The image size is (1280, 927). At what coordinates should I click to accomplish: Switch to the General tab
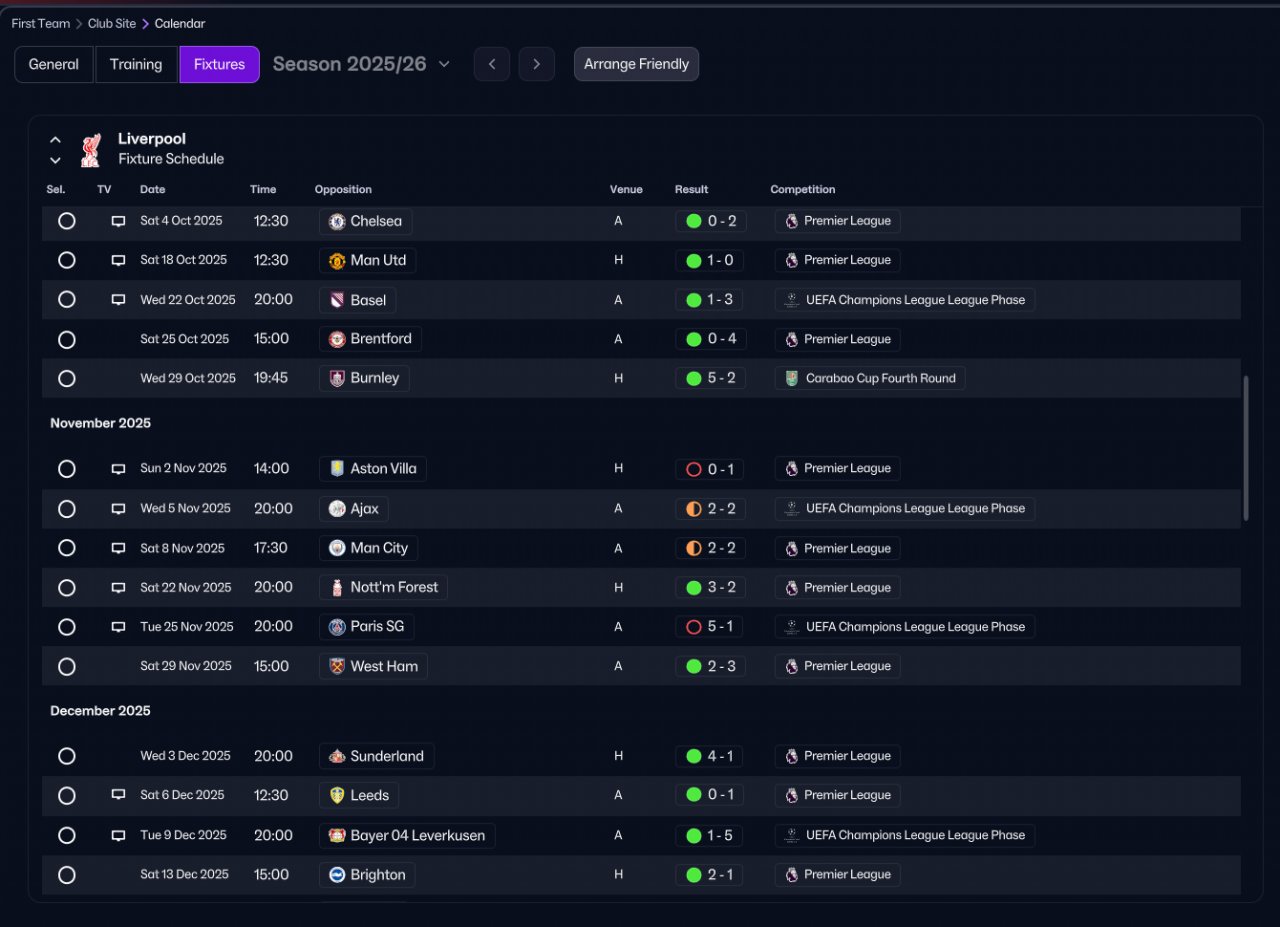point(54,64)
